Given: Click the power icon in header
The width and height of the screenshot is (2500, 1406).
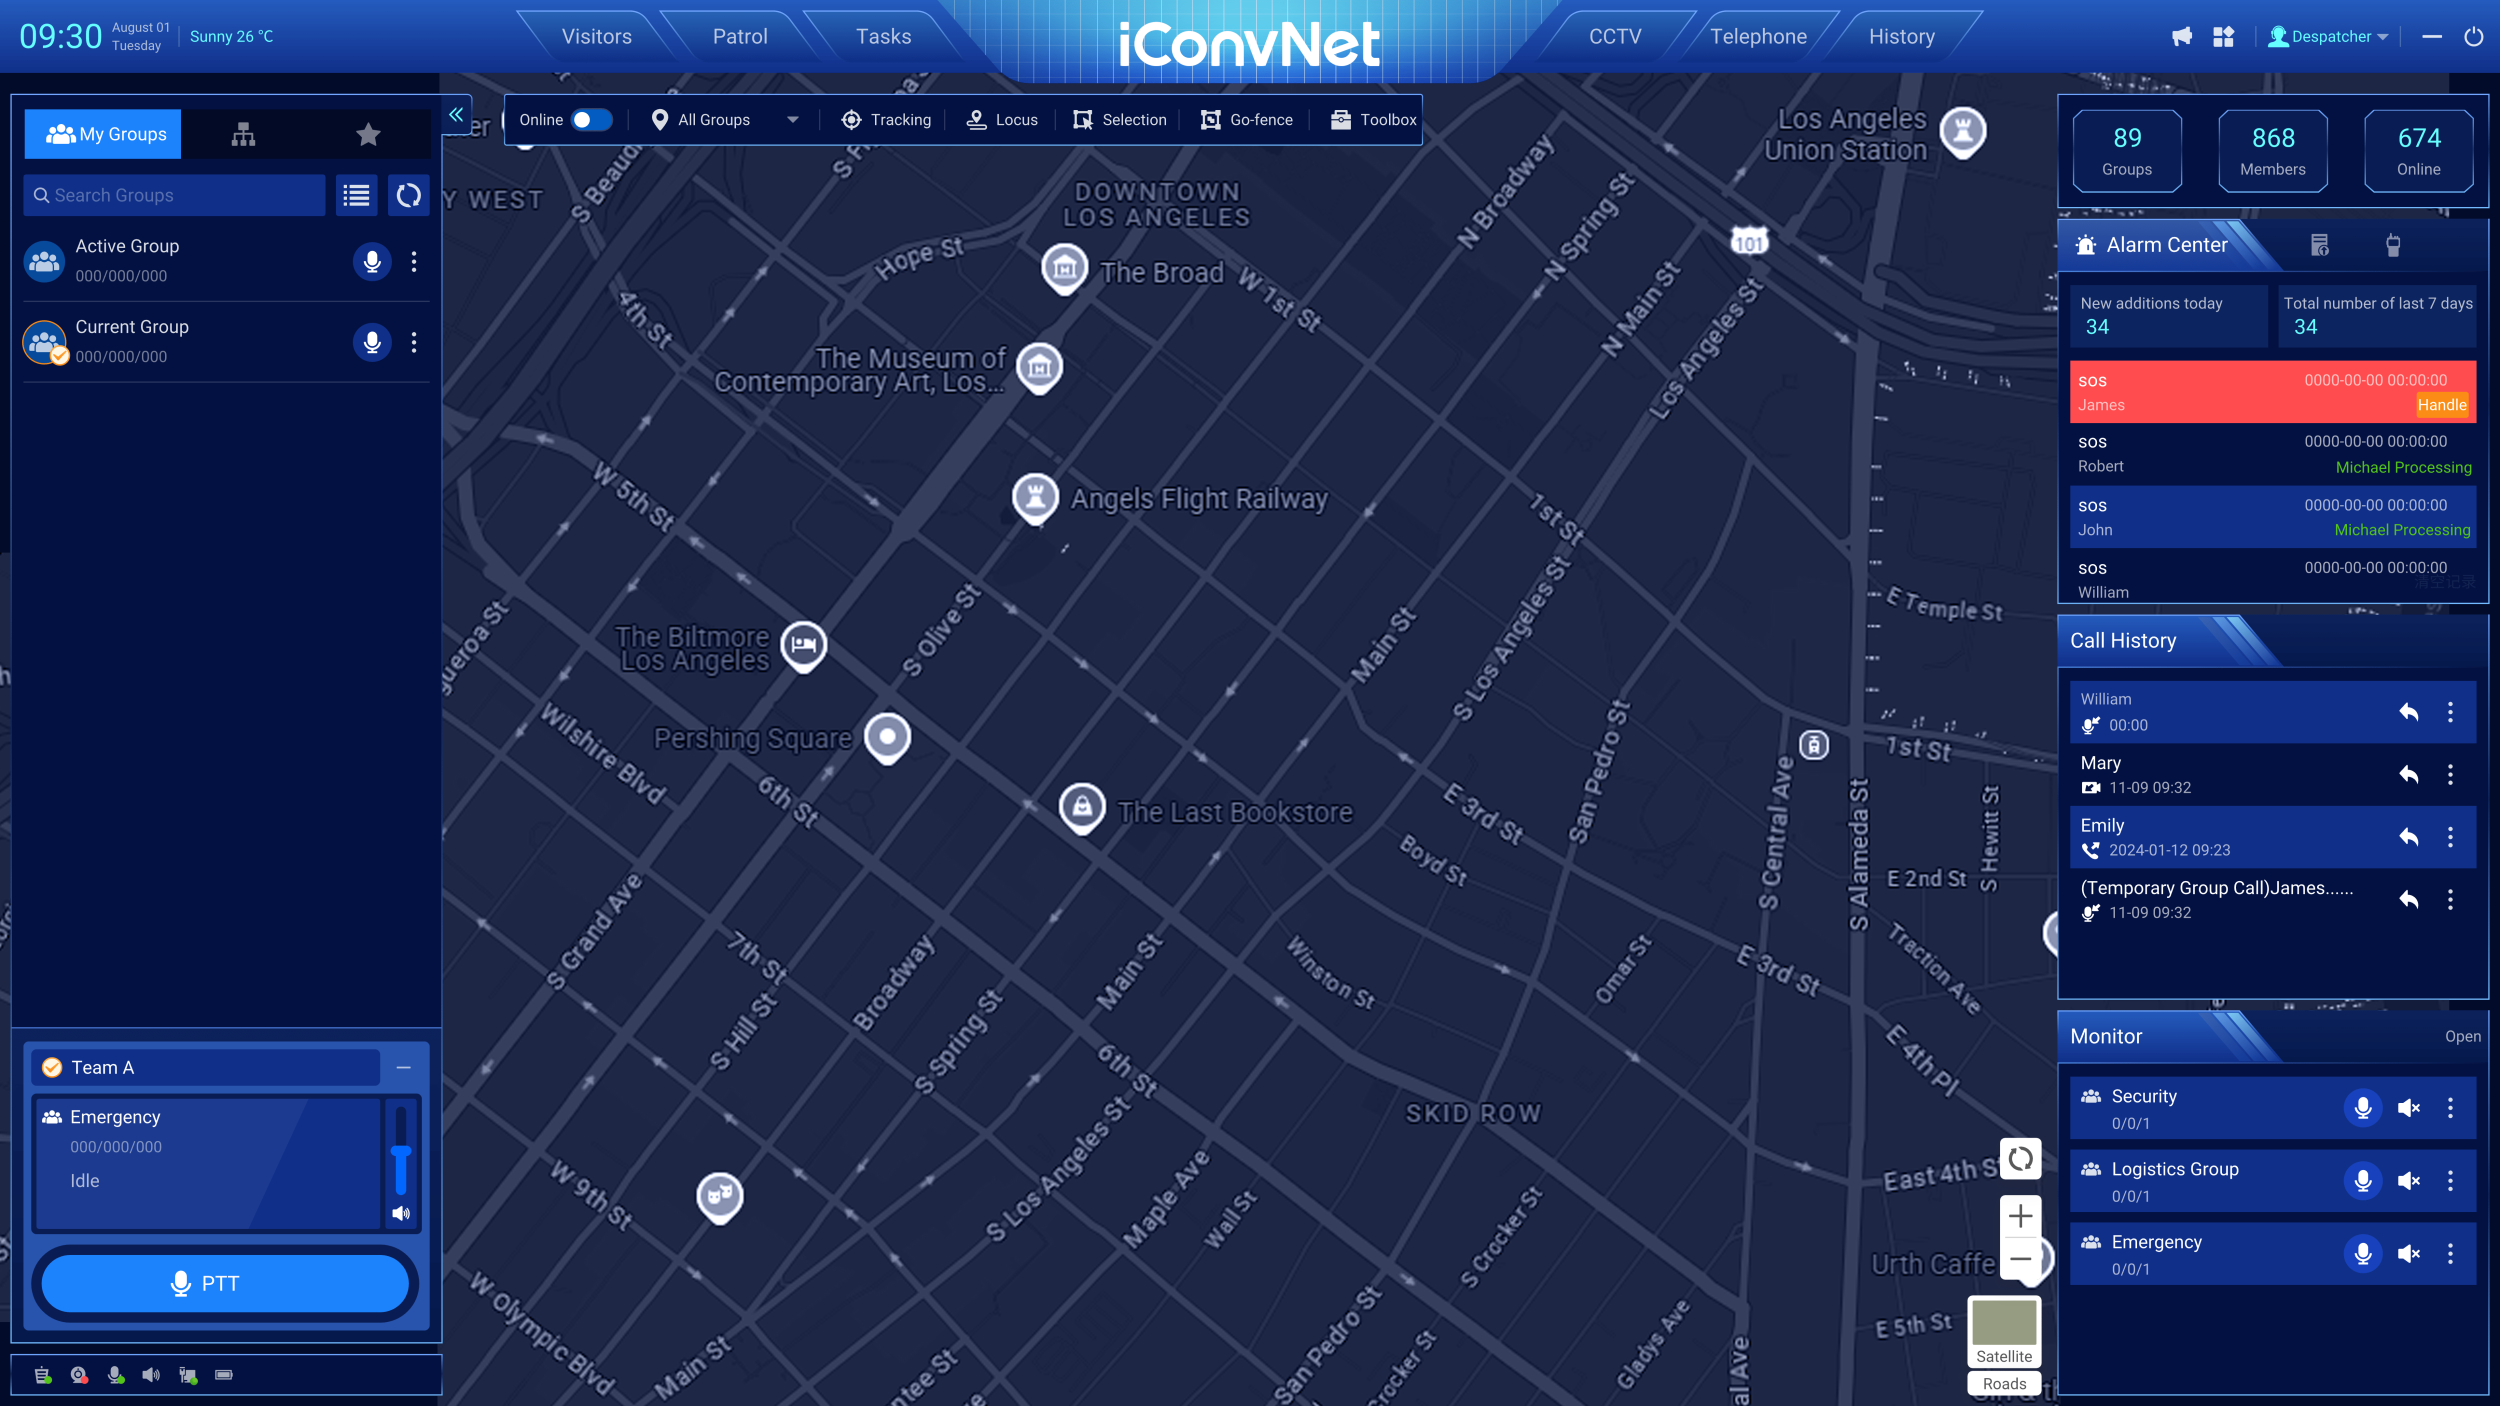Looking at the screenshot, I should pos(2473,37).
